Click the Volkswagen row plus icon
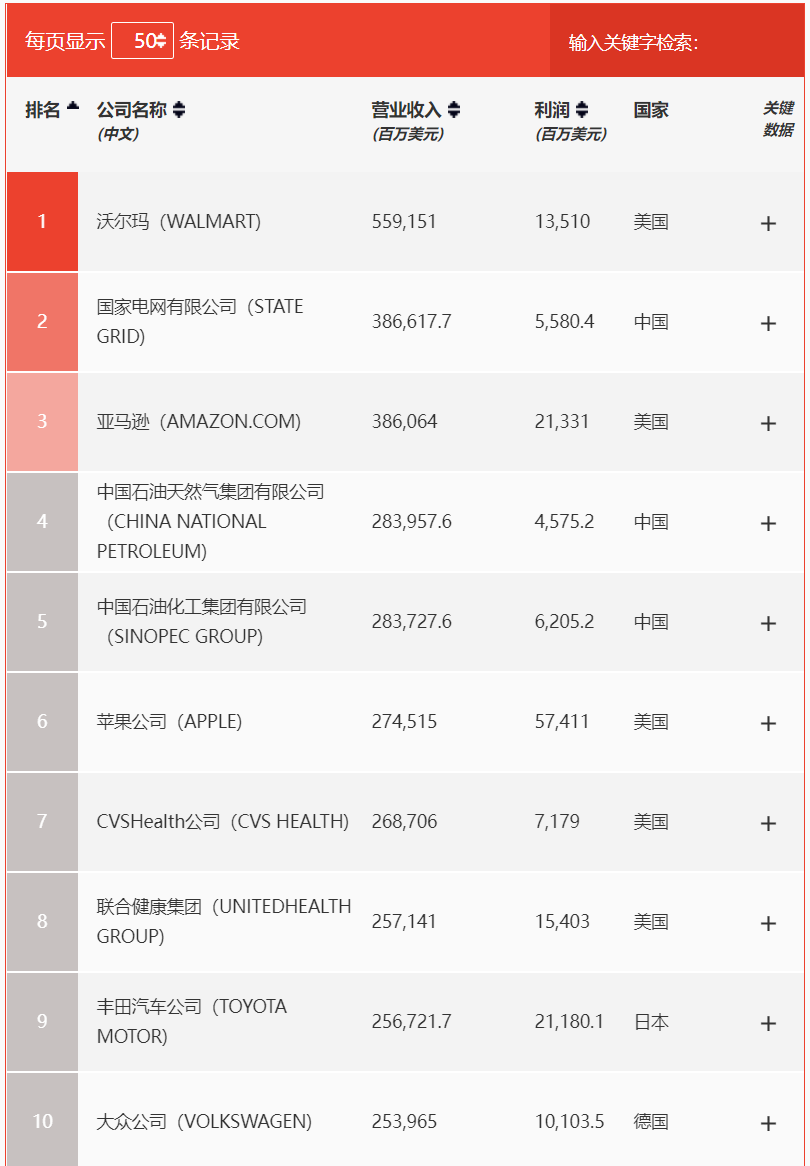This screenshot has width=810, height=1166. [768, 1124]
